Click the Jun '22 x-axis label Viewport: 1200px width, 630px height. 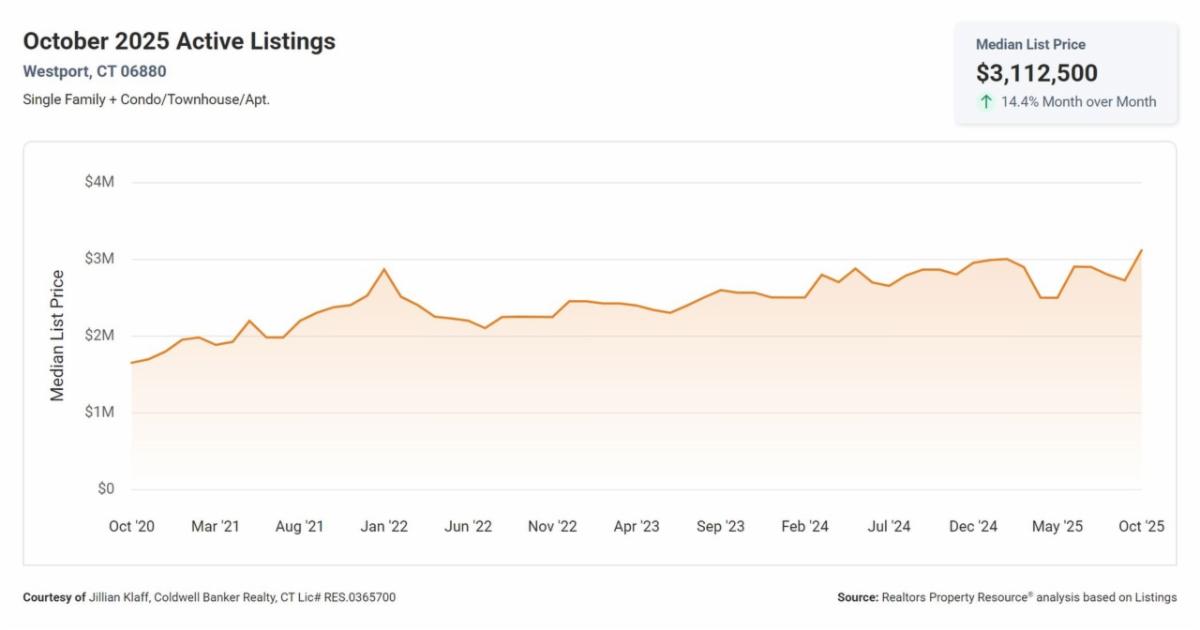468,527
